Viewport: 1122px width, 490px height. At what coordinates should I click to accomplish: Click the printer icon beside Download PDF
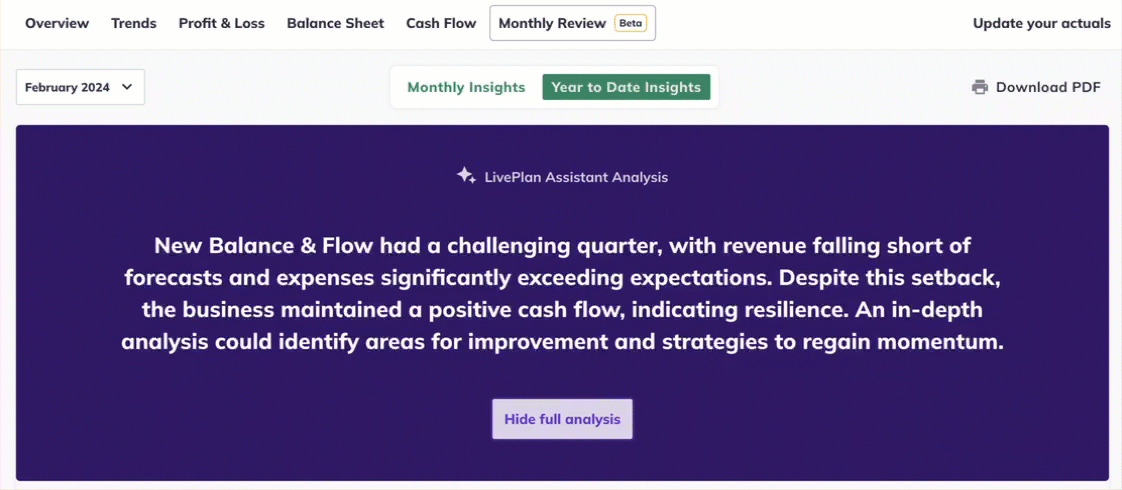[980, 87]
